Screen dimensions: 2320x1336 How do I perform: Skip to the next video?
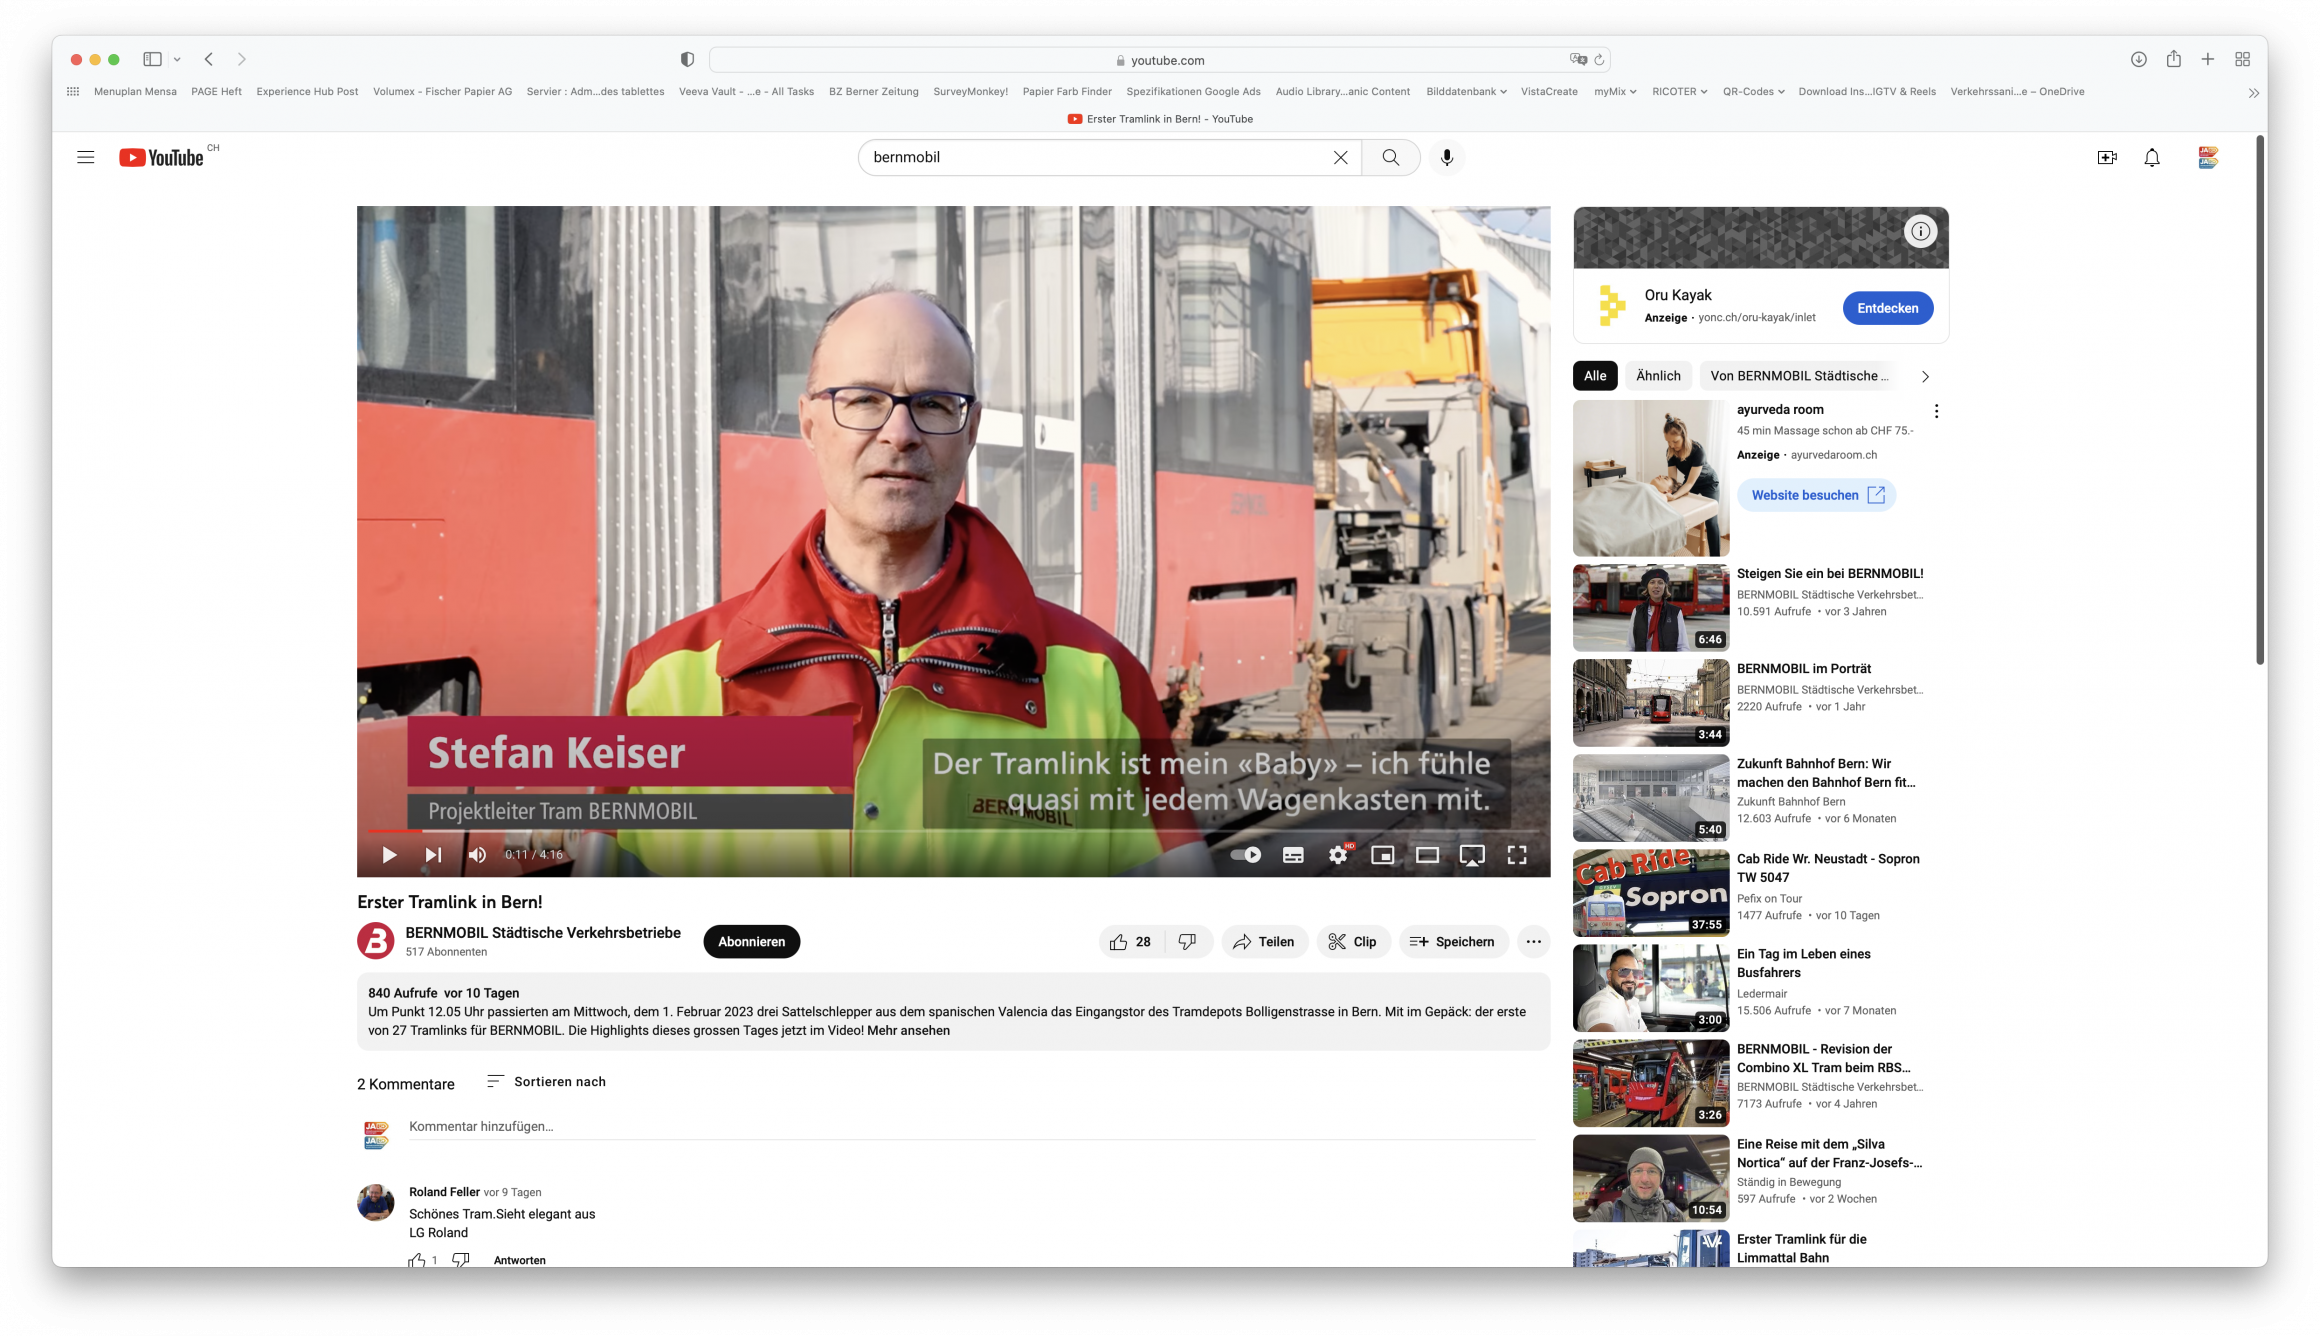click(433, 855)
